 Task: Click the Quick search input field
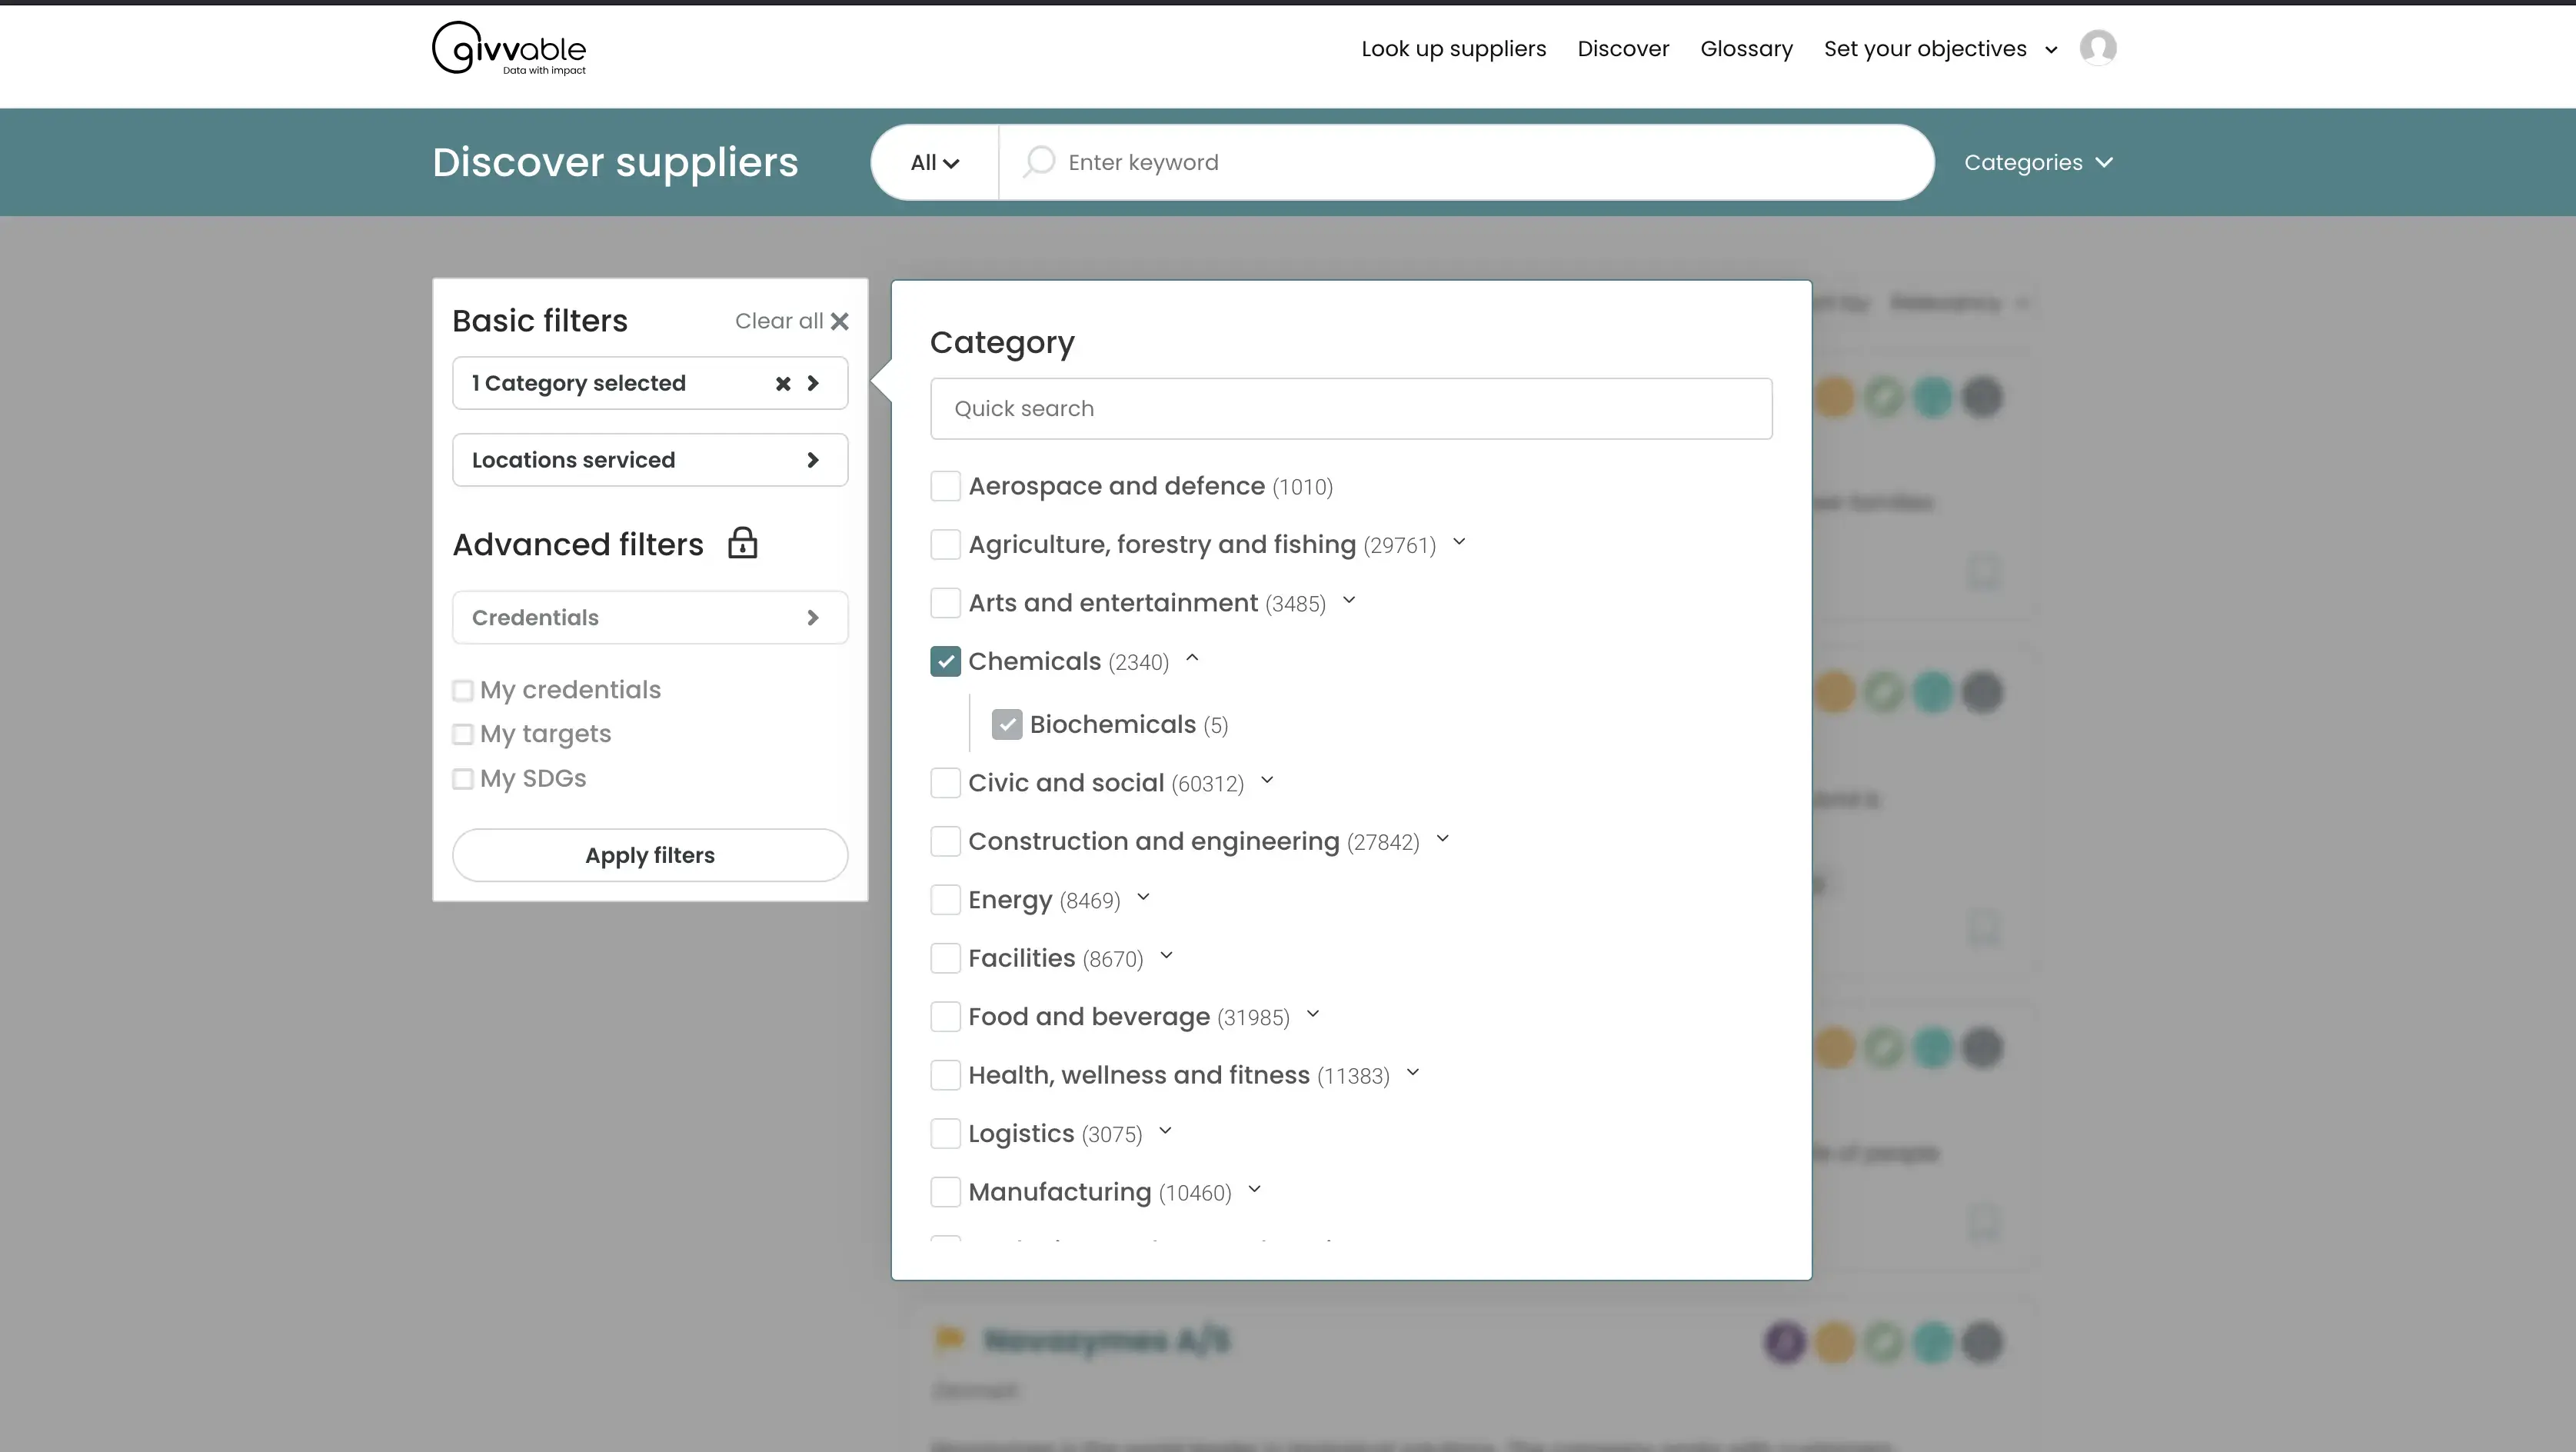click(1350, 408)
